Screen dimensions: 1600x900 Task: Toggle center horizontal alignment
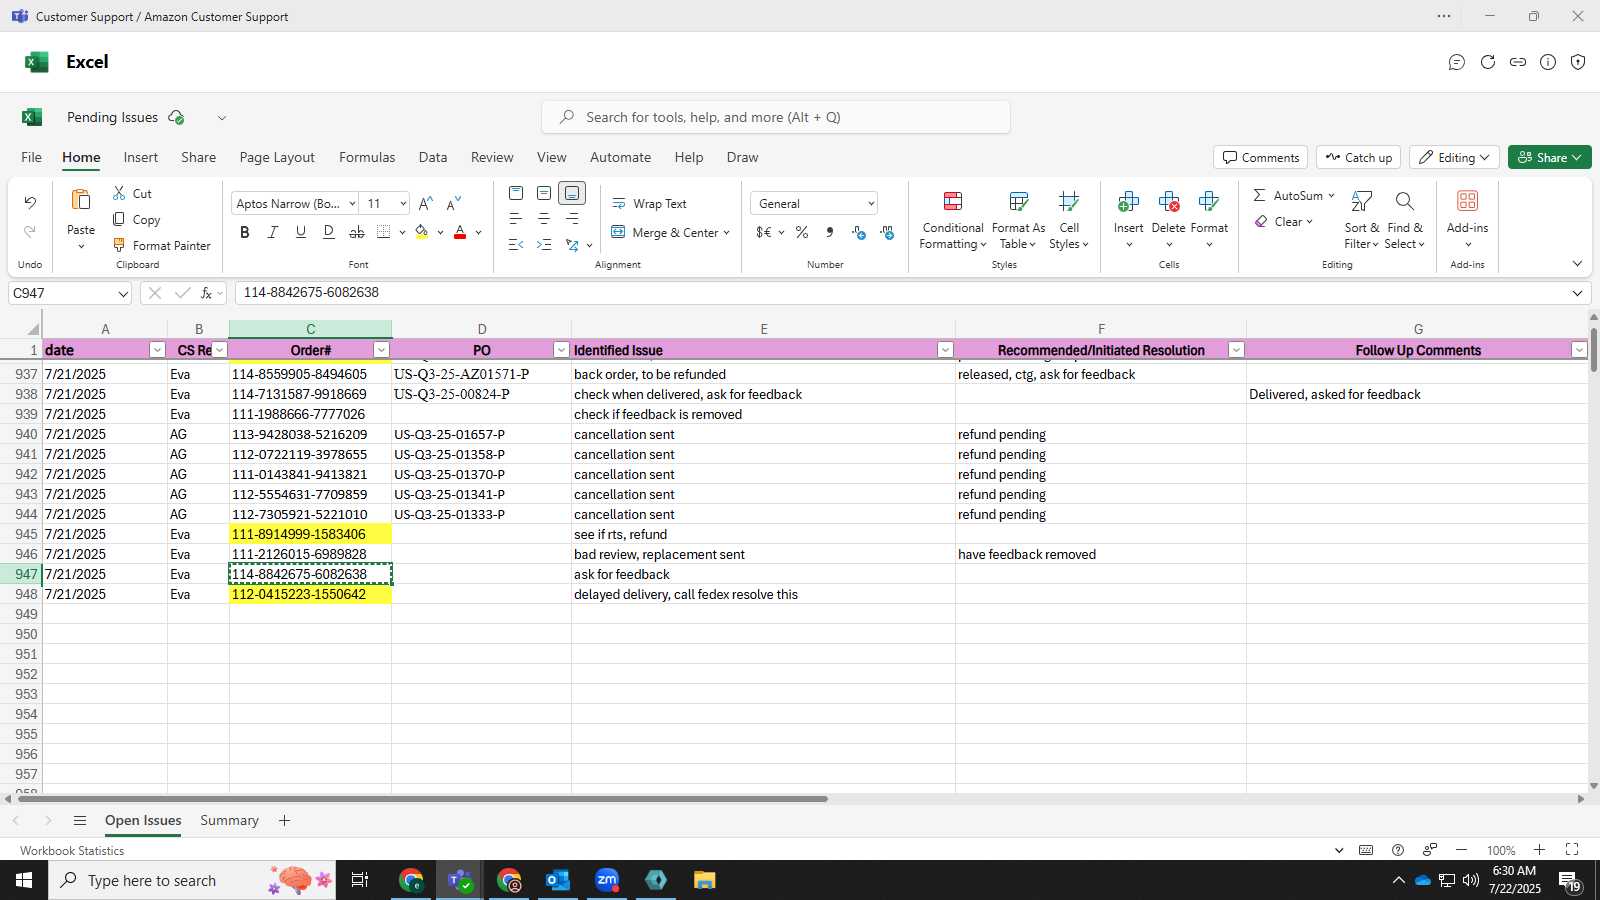pos(544,219)
